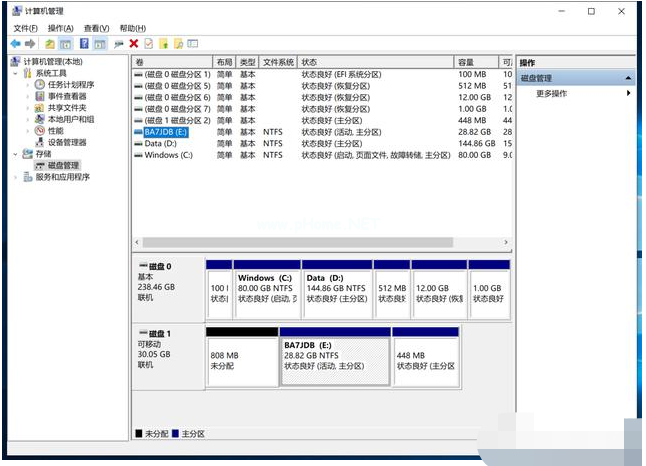Open the 操作(A) menu
Screen dimensions: 646x466
point(60,28)
